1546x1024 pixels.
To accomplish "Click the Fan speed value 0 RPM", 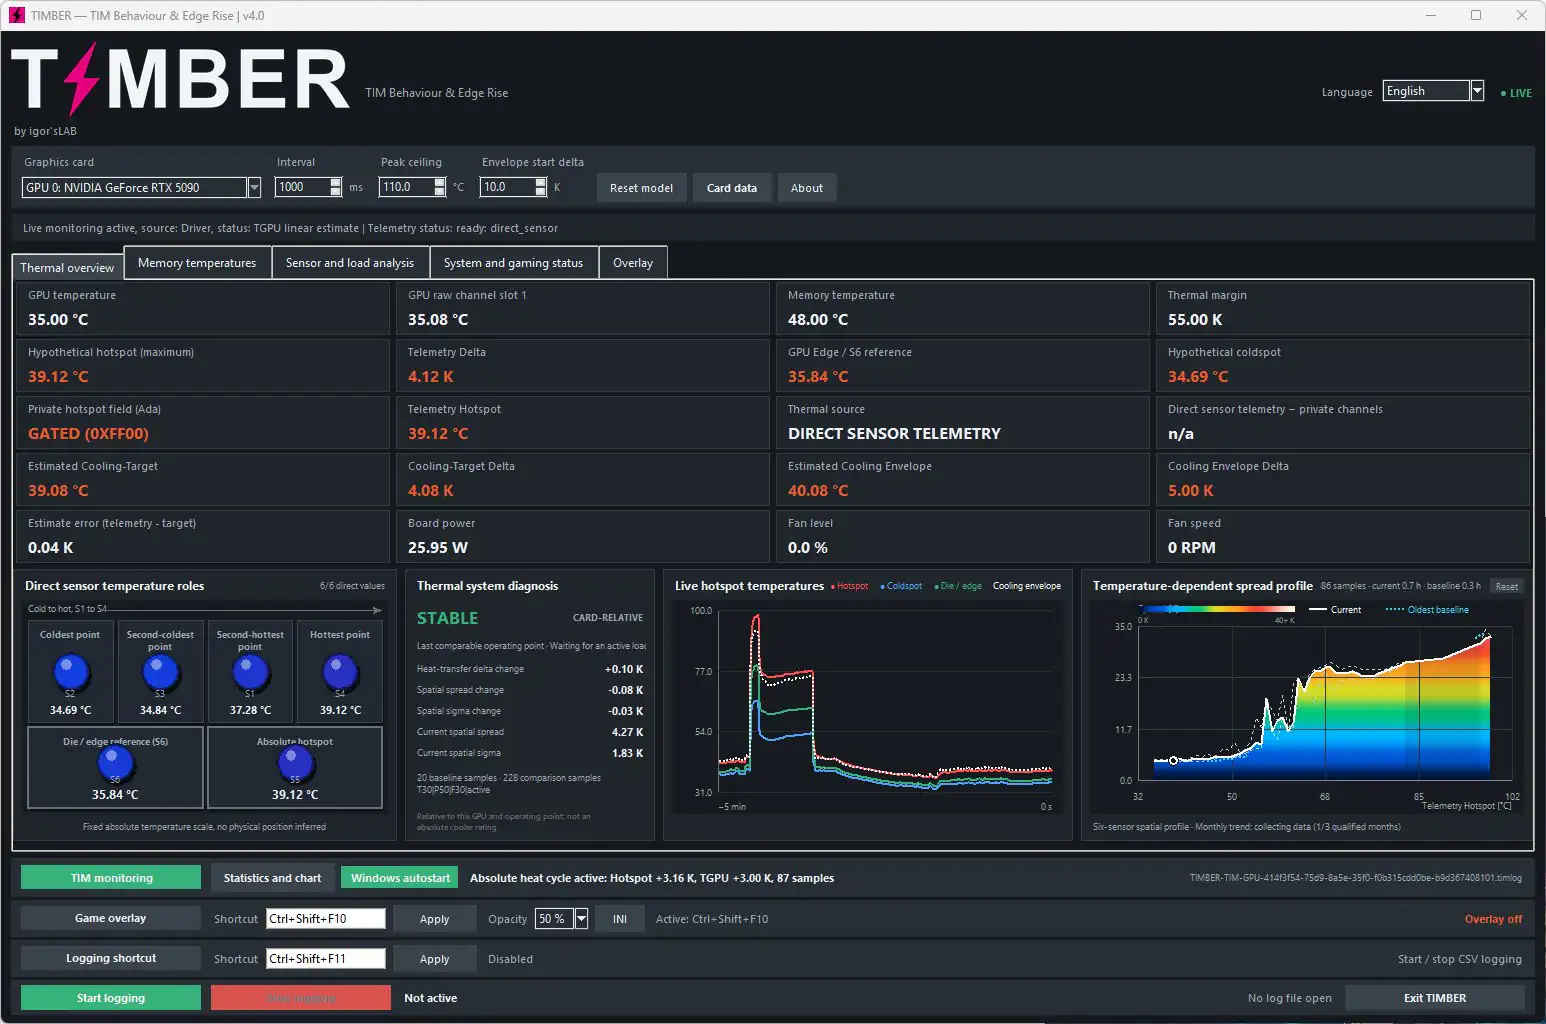I will [1192, 548].
